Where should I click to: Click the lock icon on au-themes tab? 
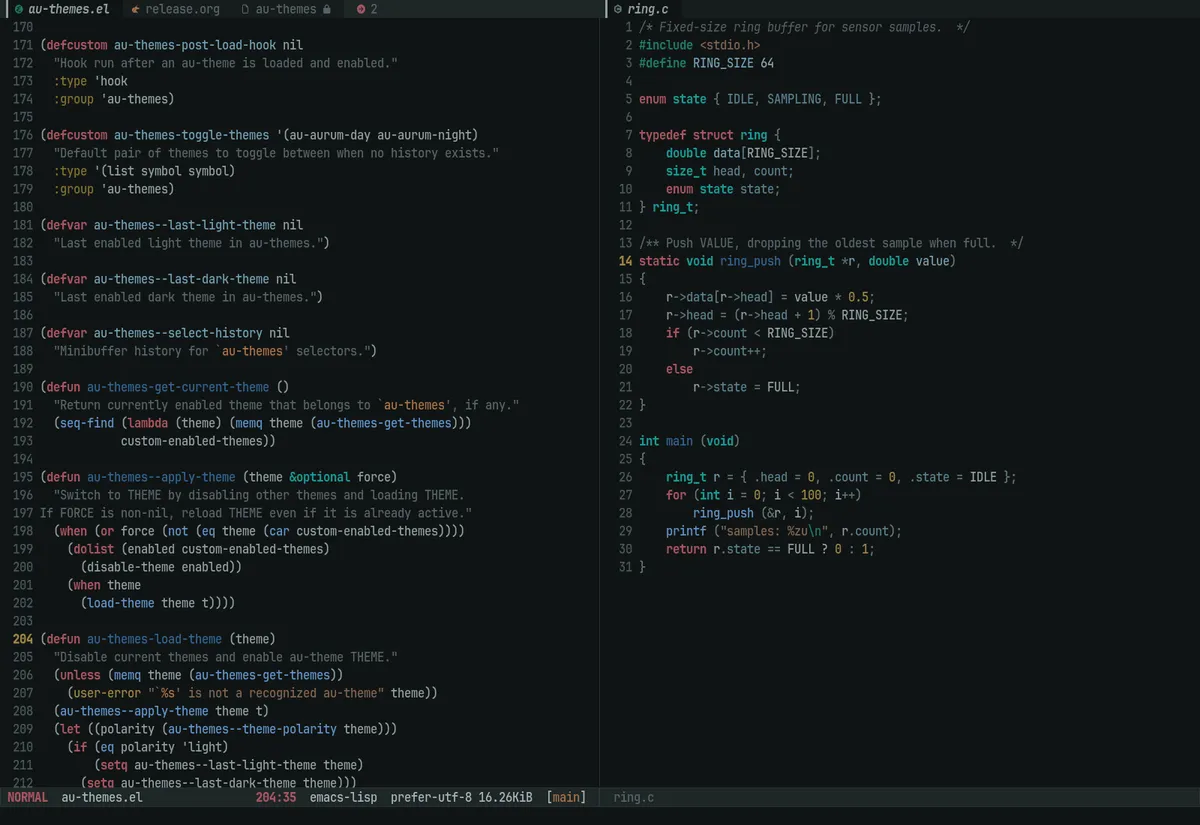tap(326, 9)
